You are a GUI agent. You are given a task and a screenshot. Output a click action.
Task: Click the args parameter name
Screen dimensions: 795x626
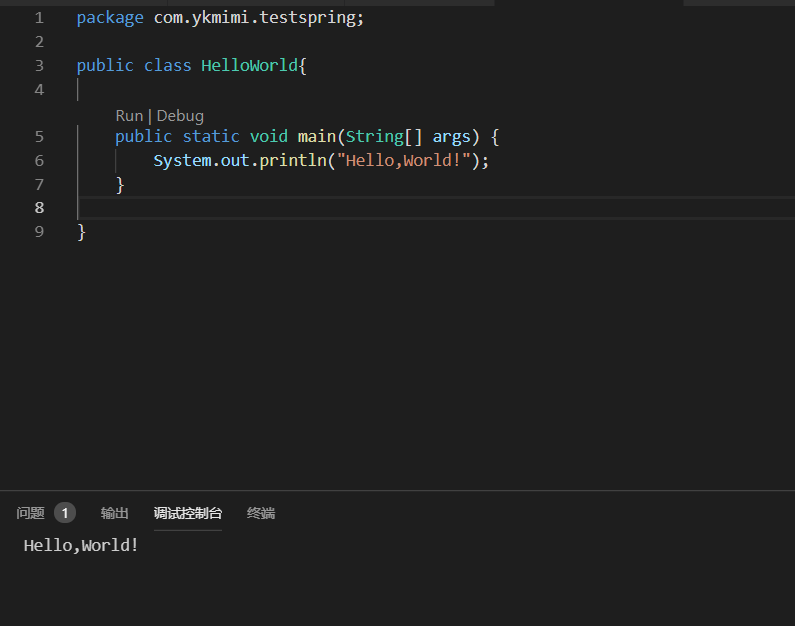(452, 137)
